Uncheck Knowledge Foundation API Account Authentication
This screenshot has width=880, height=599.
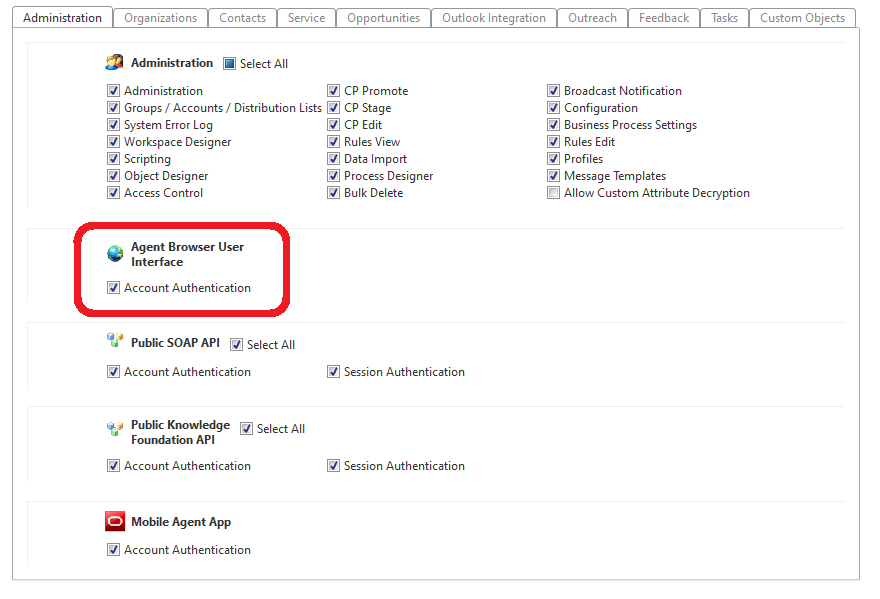tap(113, 465)
